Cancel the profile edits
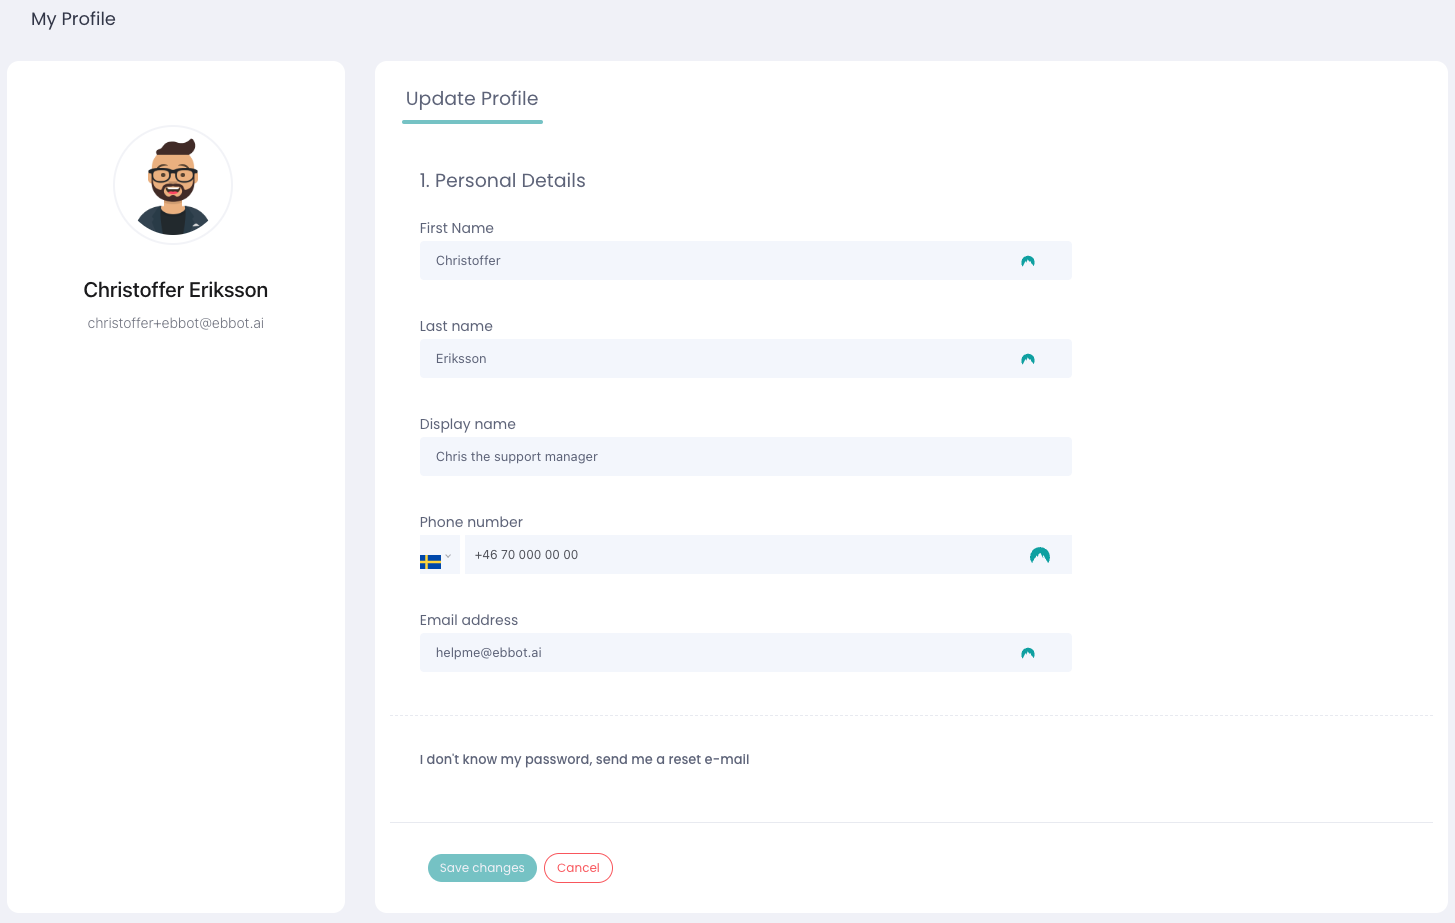The width and height of the screenshot is (1455, 923). [578, 868]
